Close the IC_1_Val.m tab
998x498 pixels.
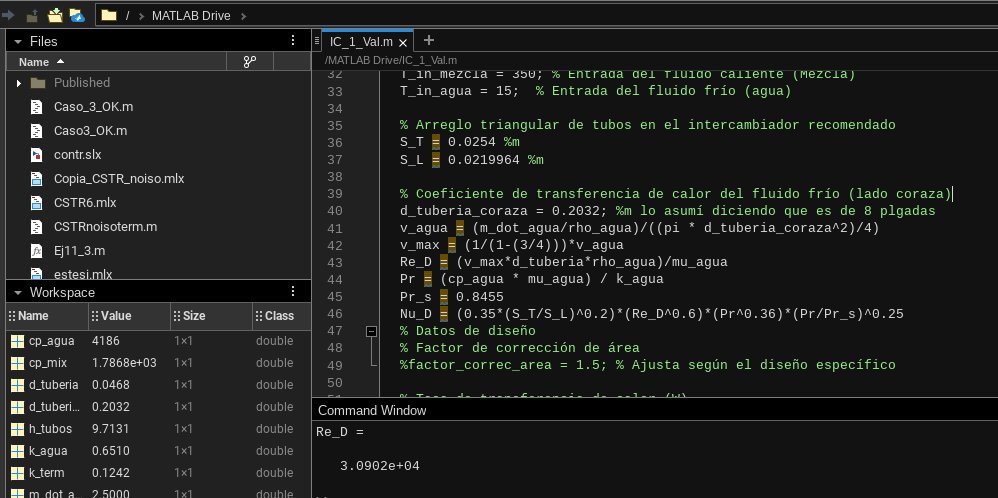pyautogui.click(x=402, y=43)
